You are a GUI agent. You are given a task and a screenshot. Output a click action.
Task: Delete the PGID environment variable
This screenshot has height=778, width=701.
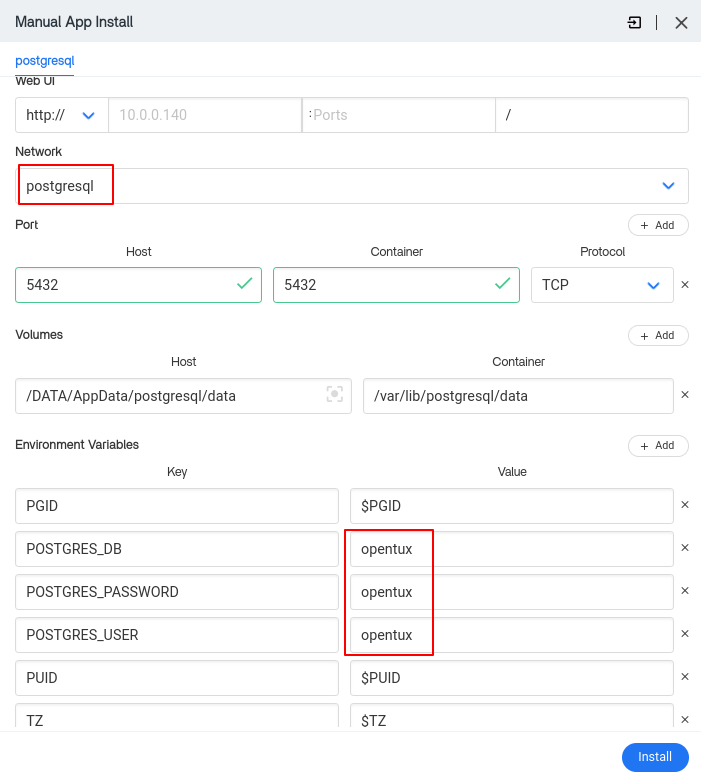pyautogui.click(x=685, y=505)
